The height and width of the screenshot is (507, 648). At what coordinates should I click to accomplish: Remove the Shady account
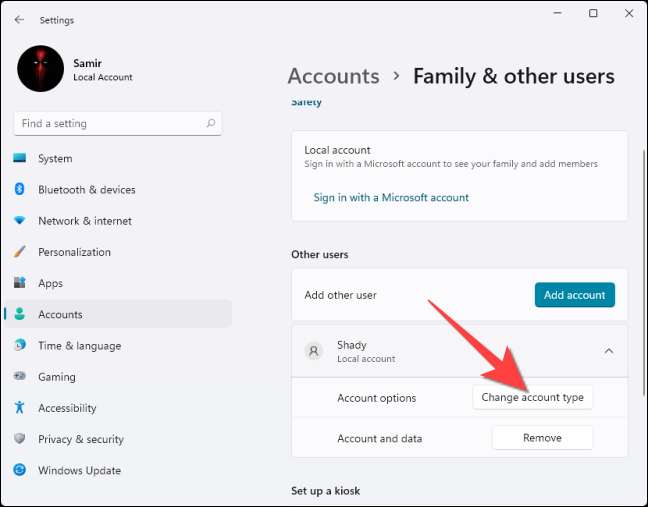[x=542, y=438]
